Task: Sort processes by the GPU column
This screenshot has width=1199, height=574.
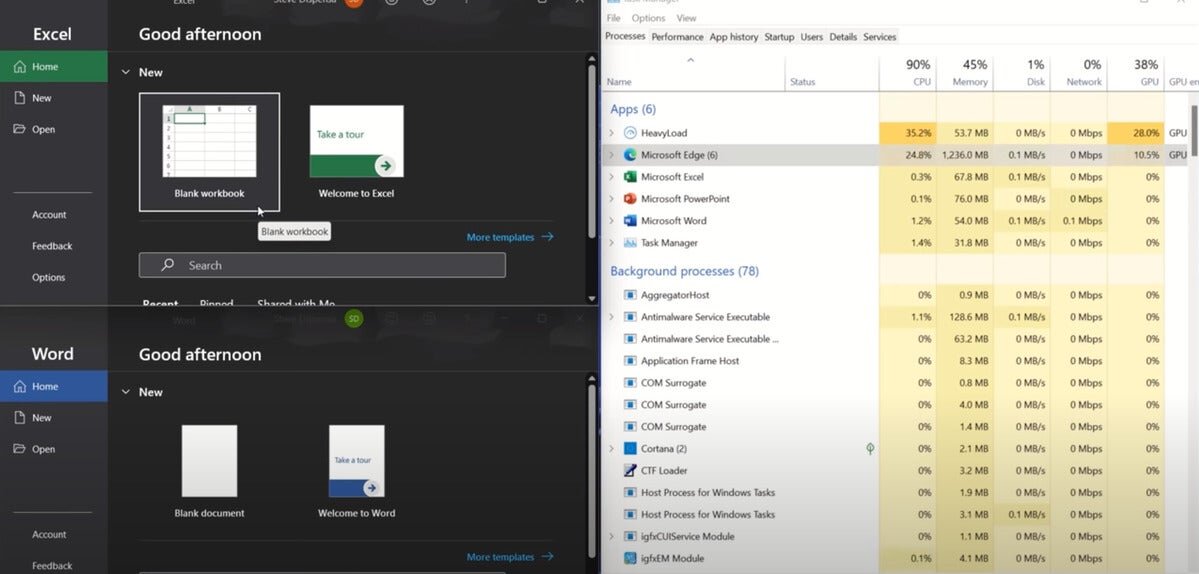Action: click(1136, 73)
